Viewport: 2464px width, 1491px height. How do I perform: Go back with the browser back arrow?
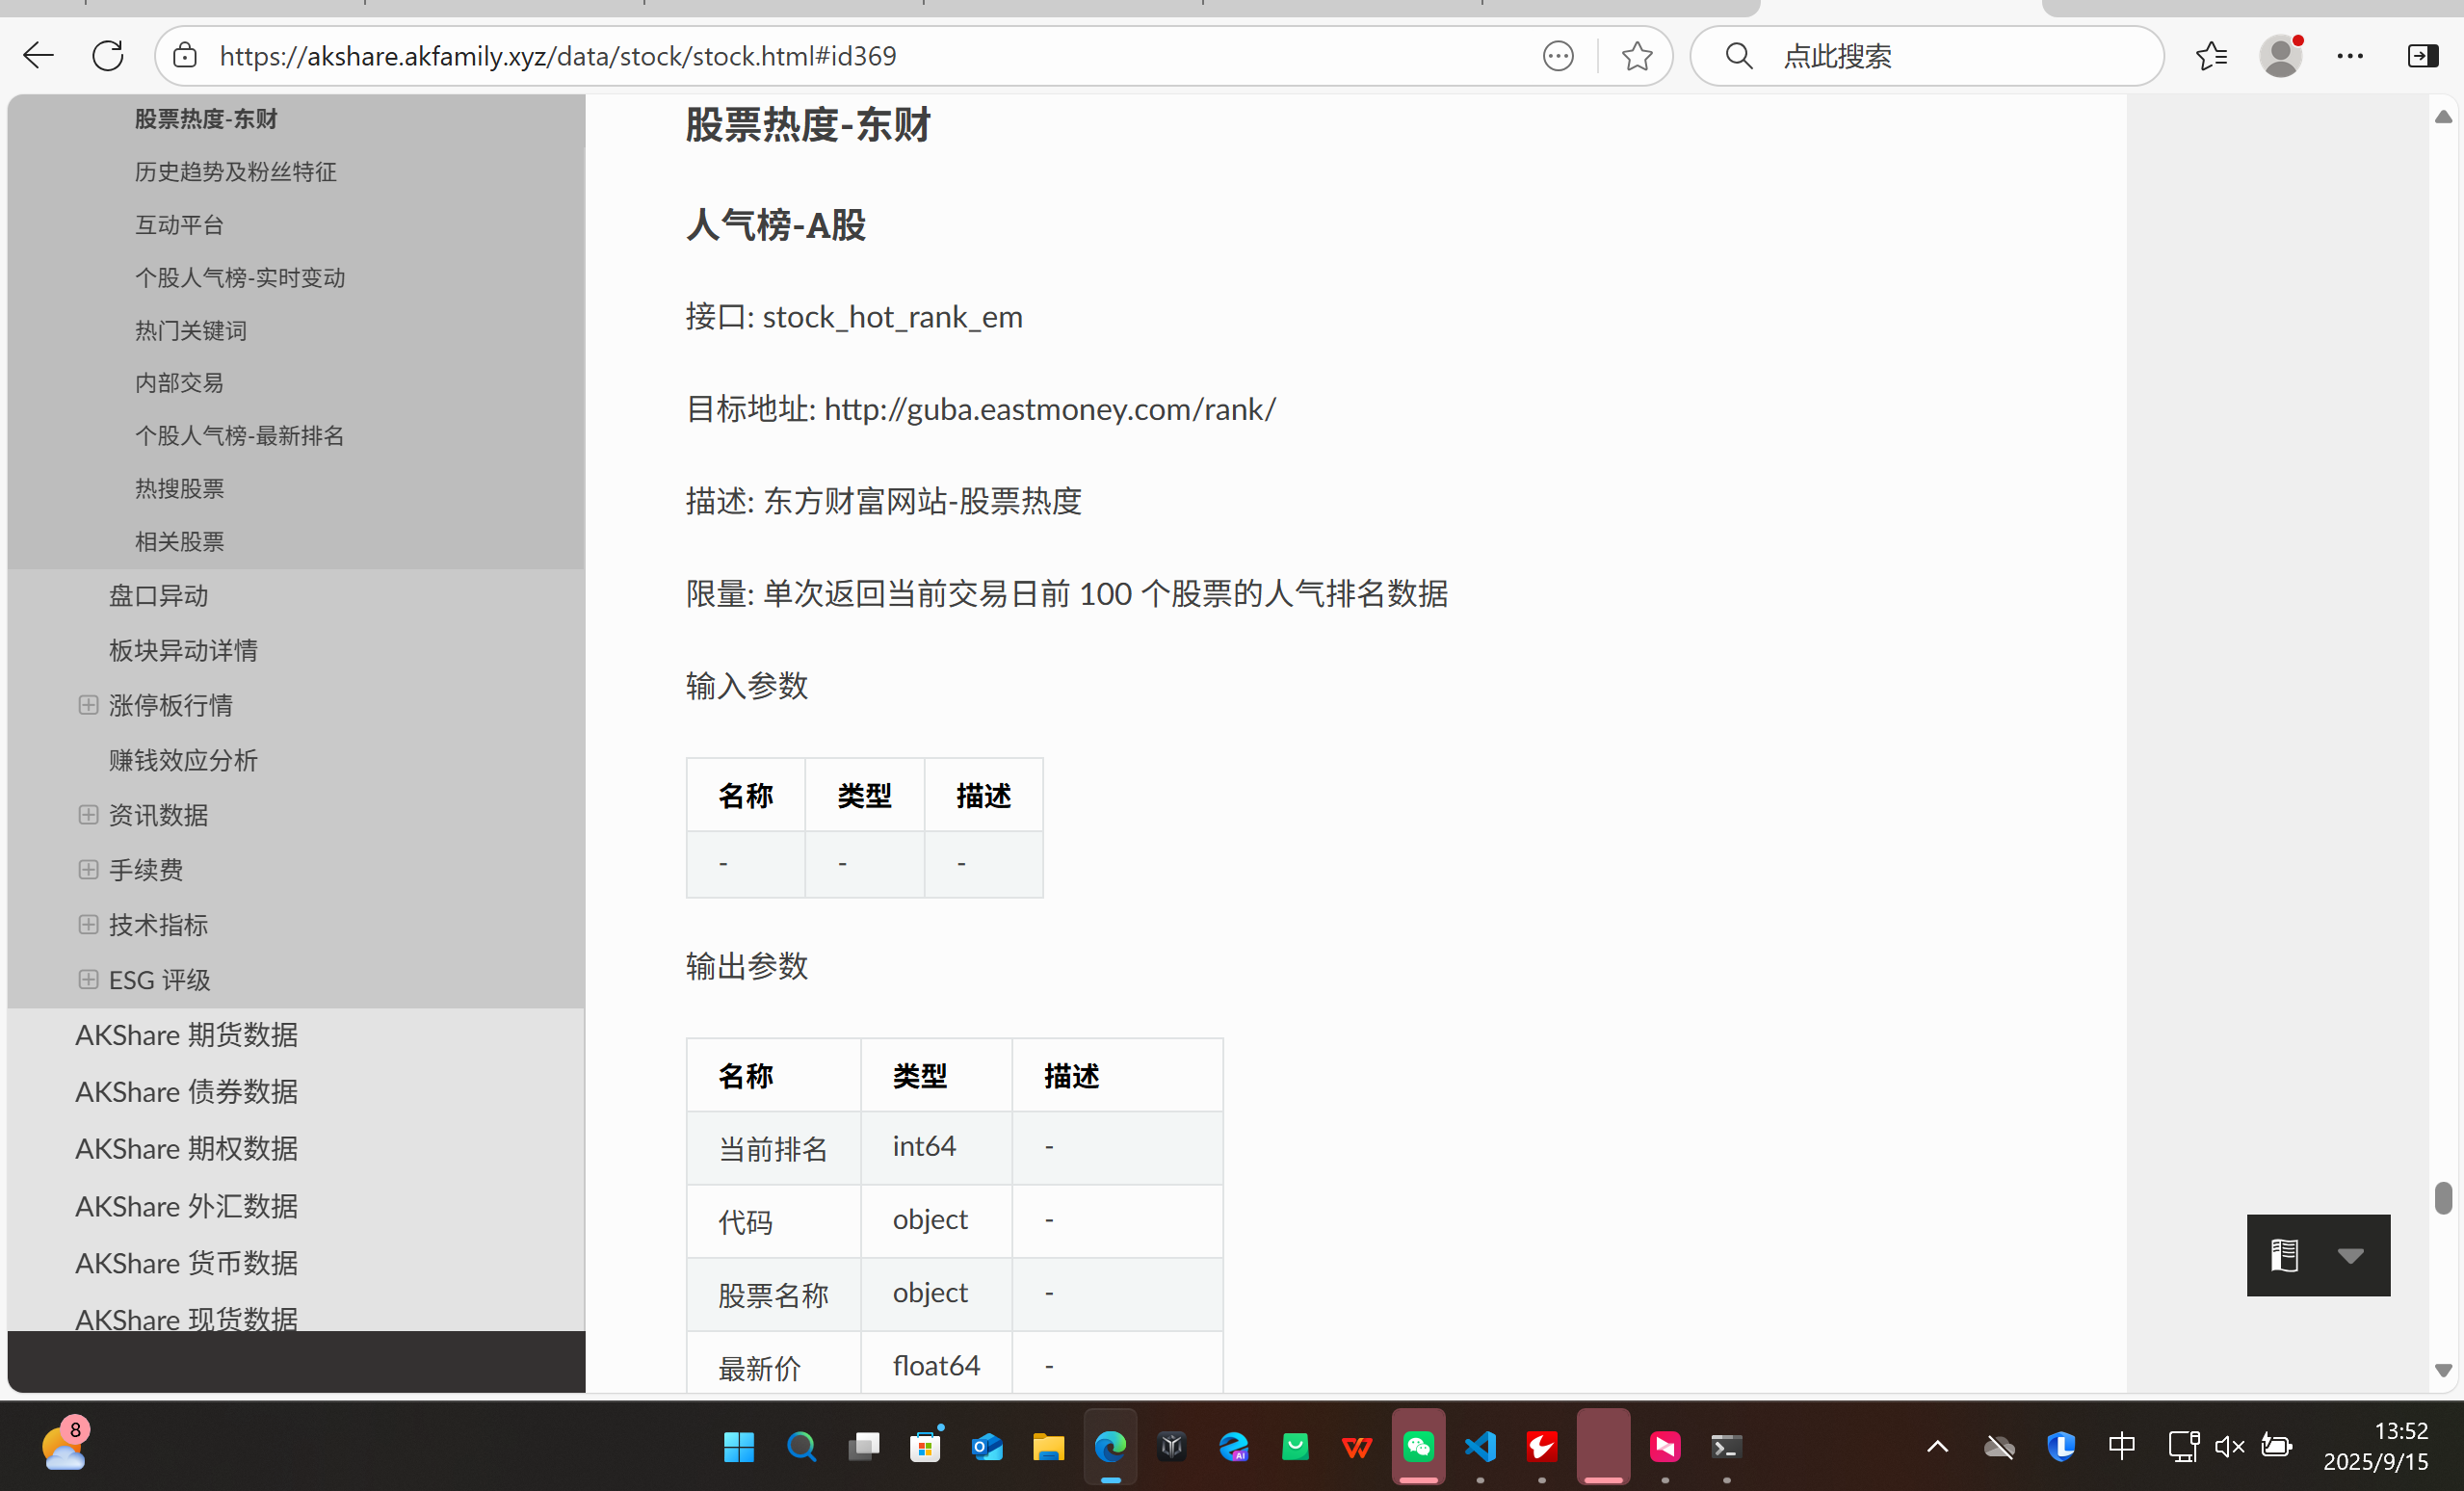coord(38,55)
